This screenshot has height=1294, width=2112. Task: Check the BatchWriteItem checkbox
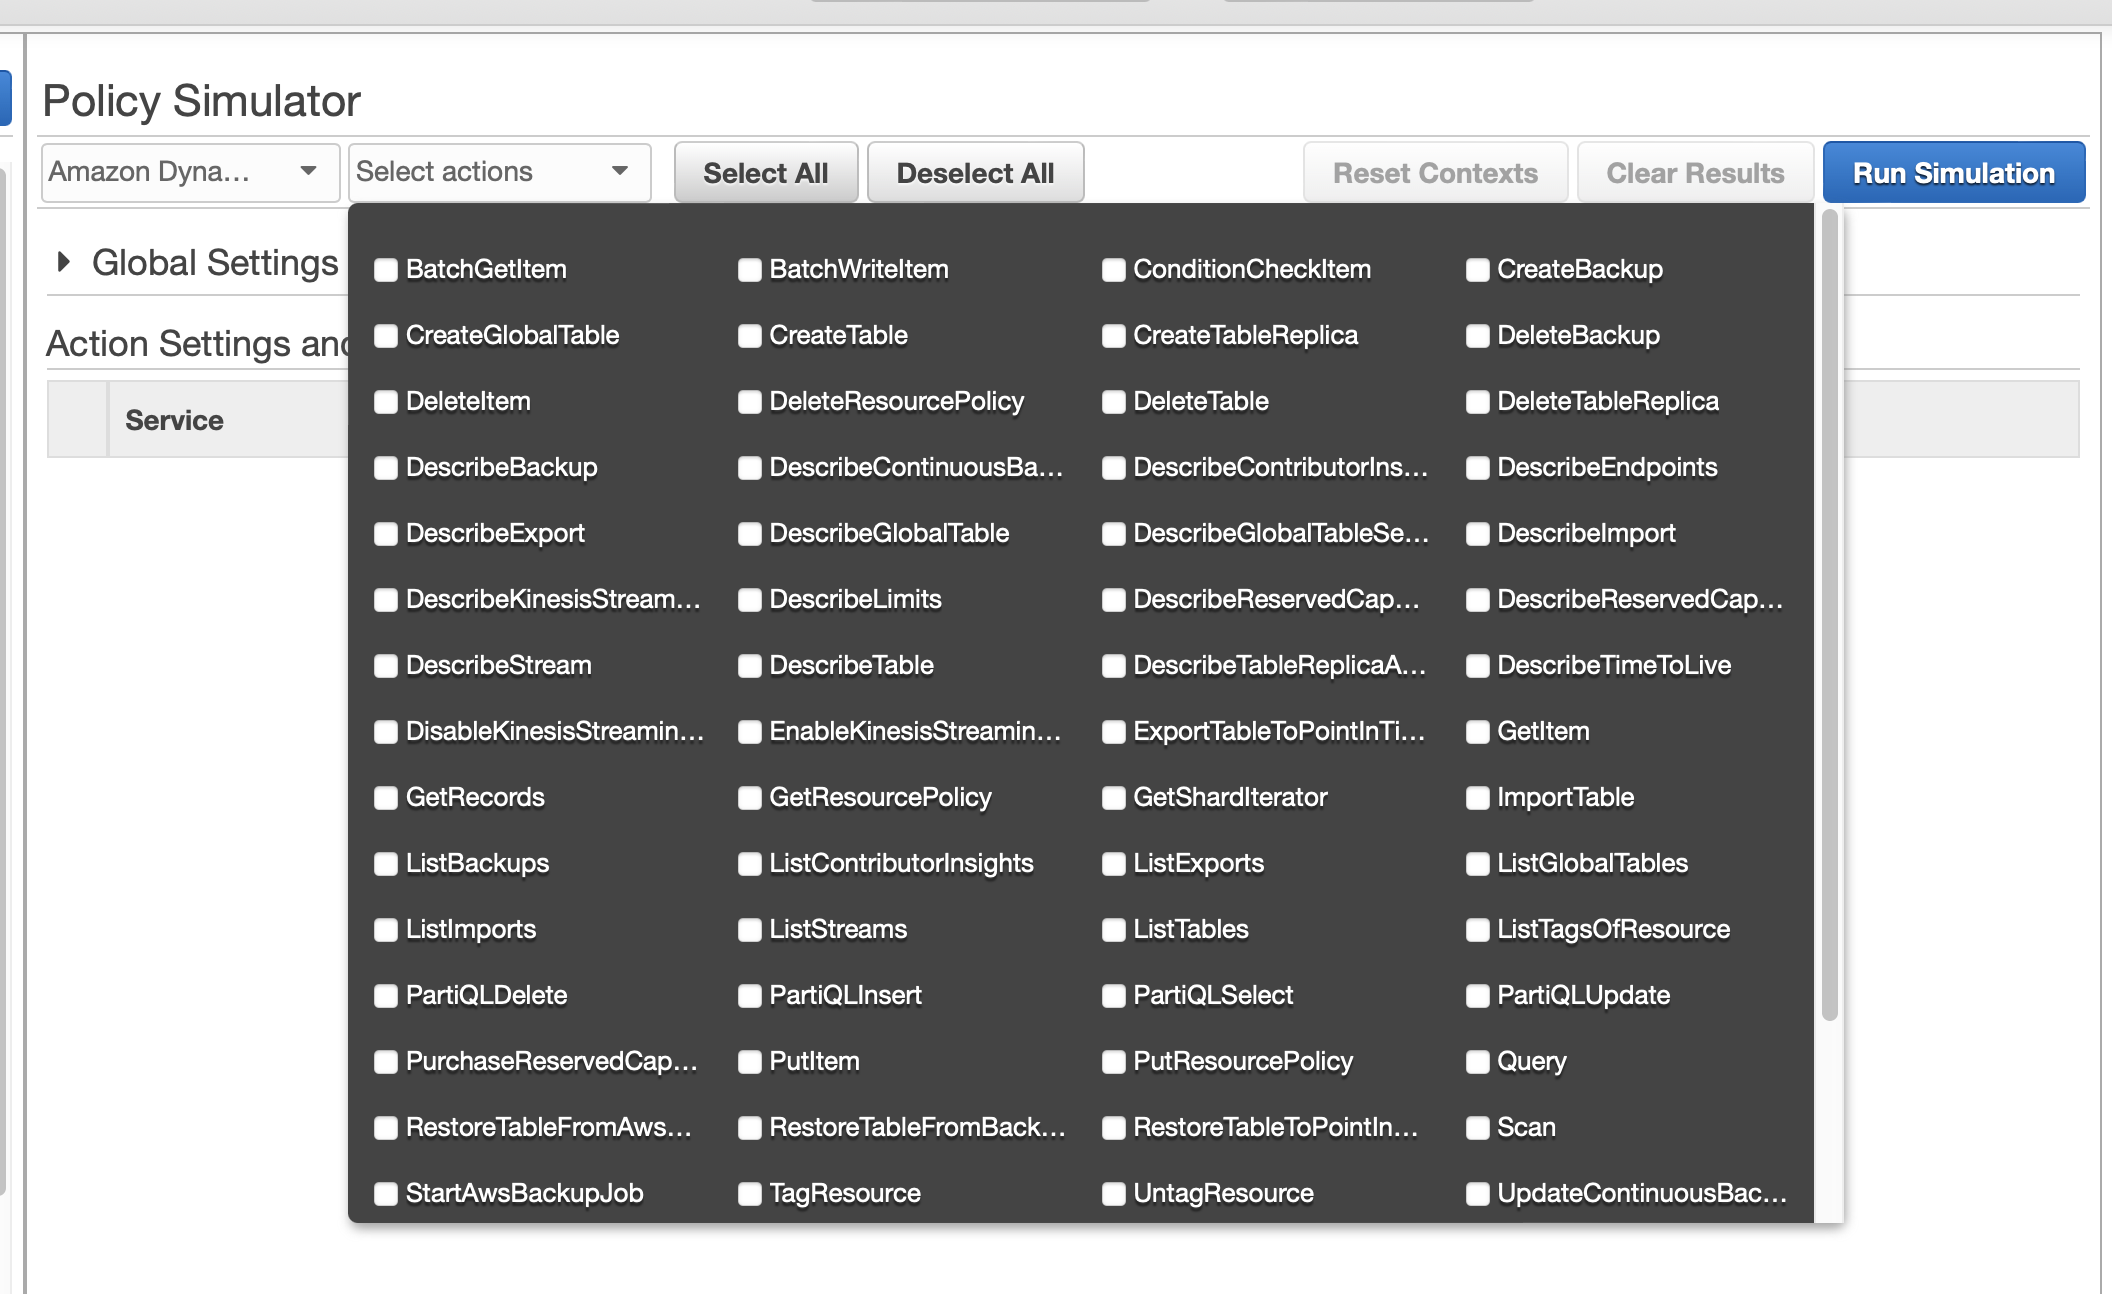(750, 270)
